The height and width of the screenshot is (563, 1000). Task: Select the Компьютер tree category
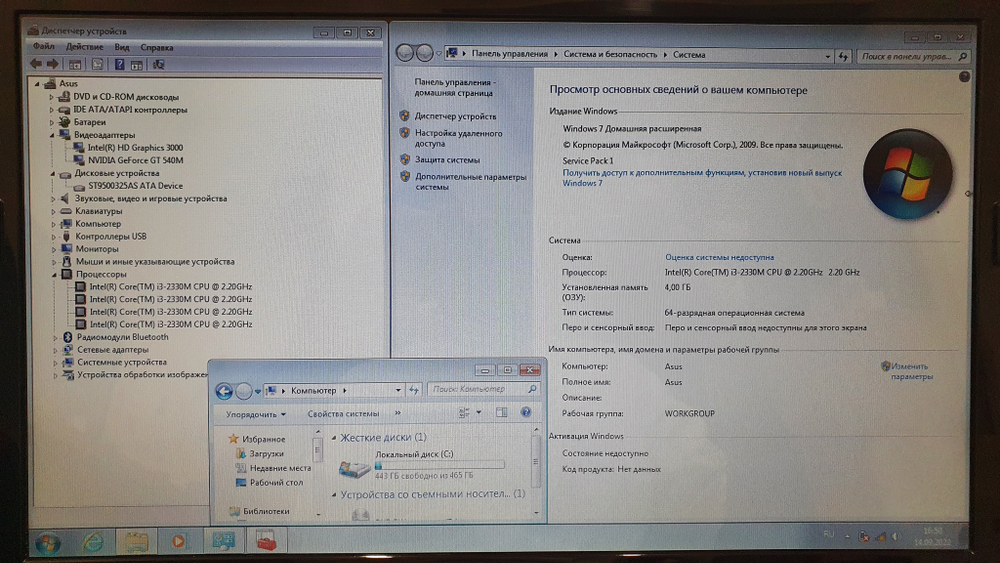(x=98, y=224)
